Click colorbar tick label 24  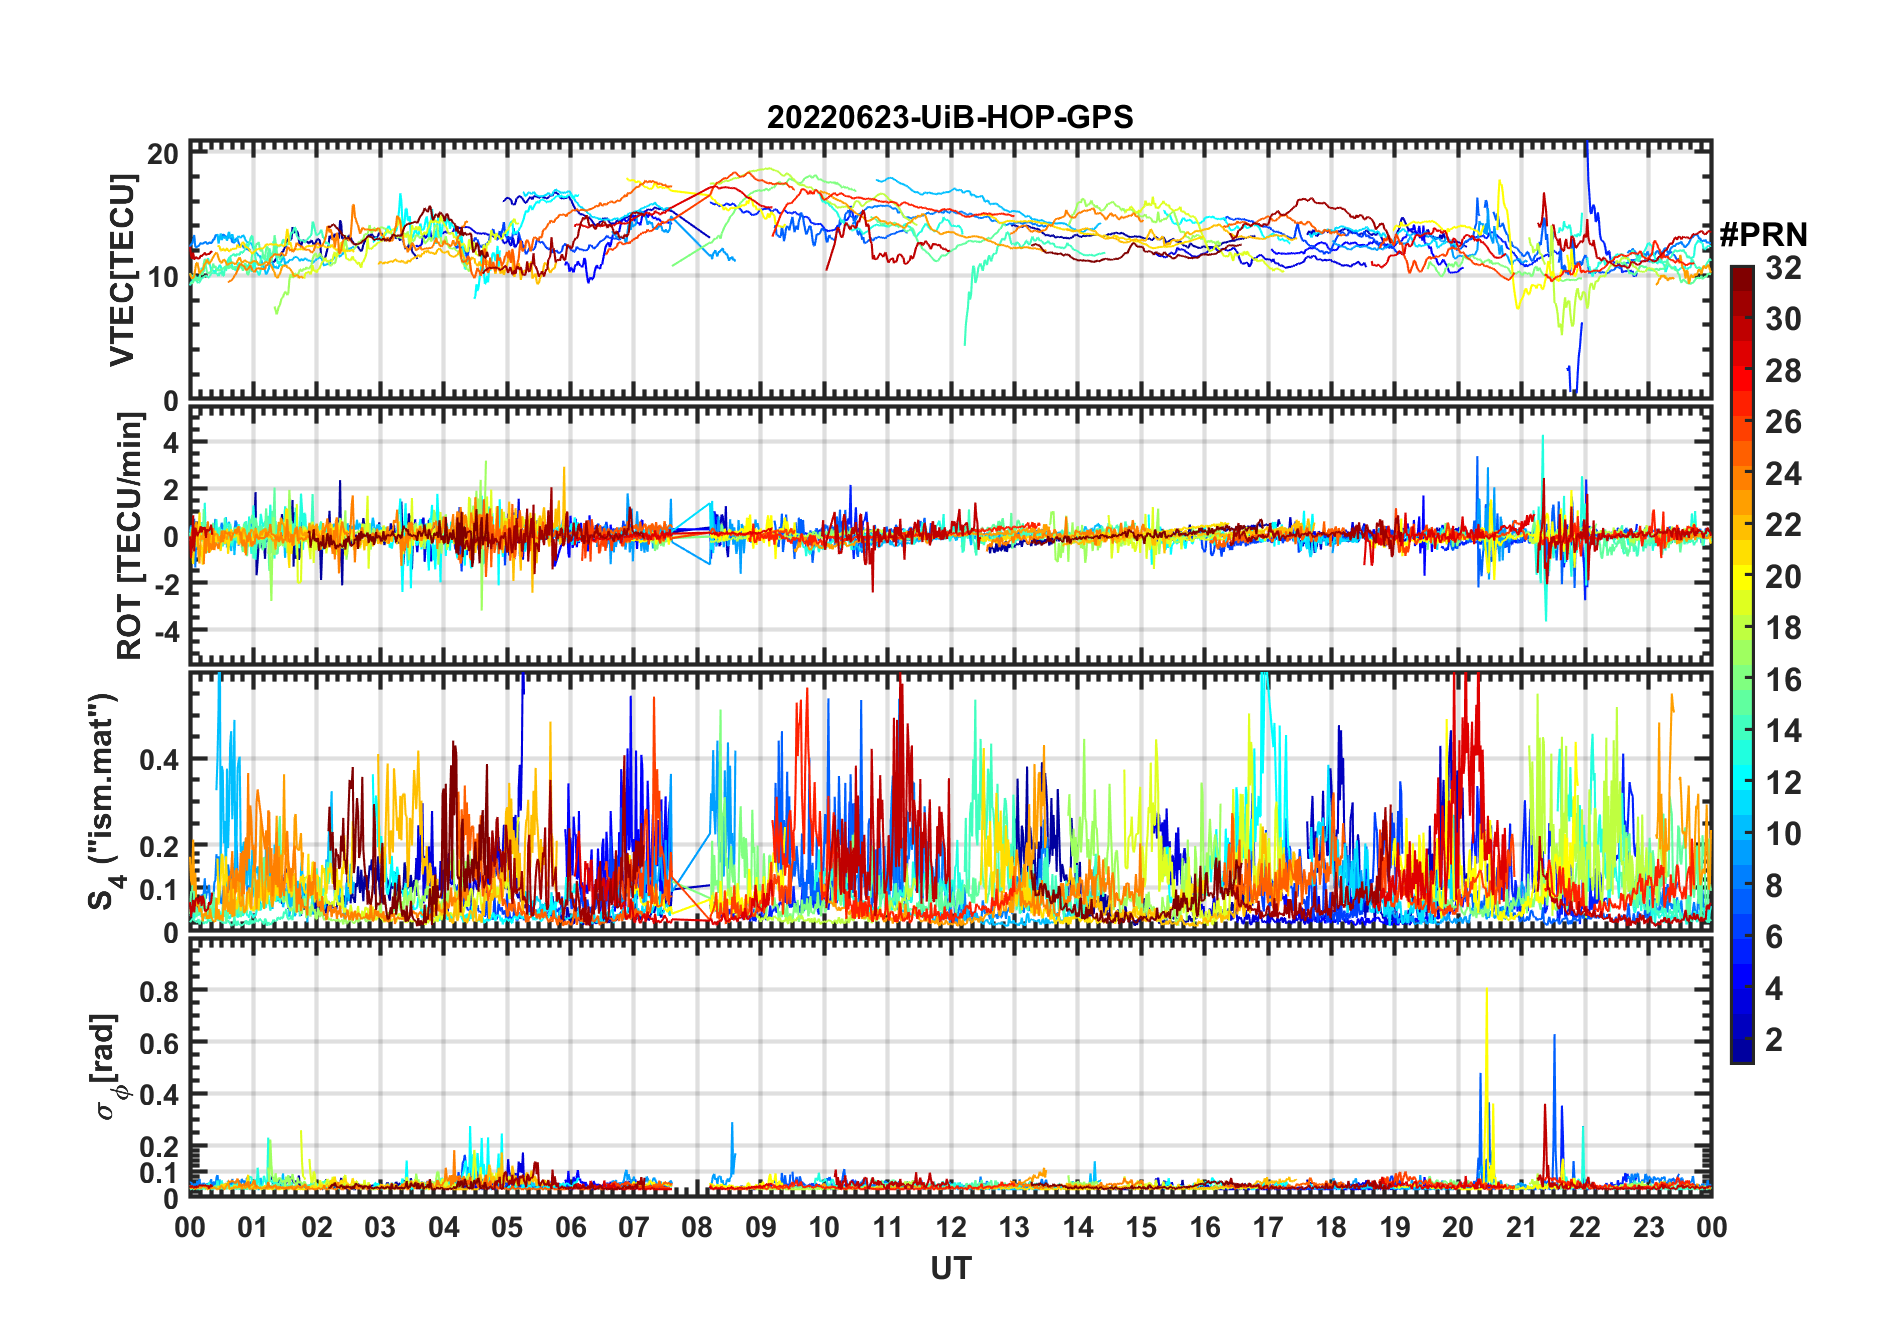[1783, 474]
